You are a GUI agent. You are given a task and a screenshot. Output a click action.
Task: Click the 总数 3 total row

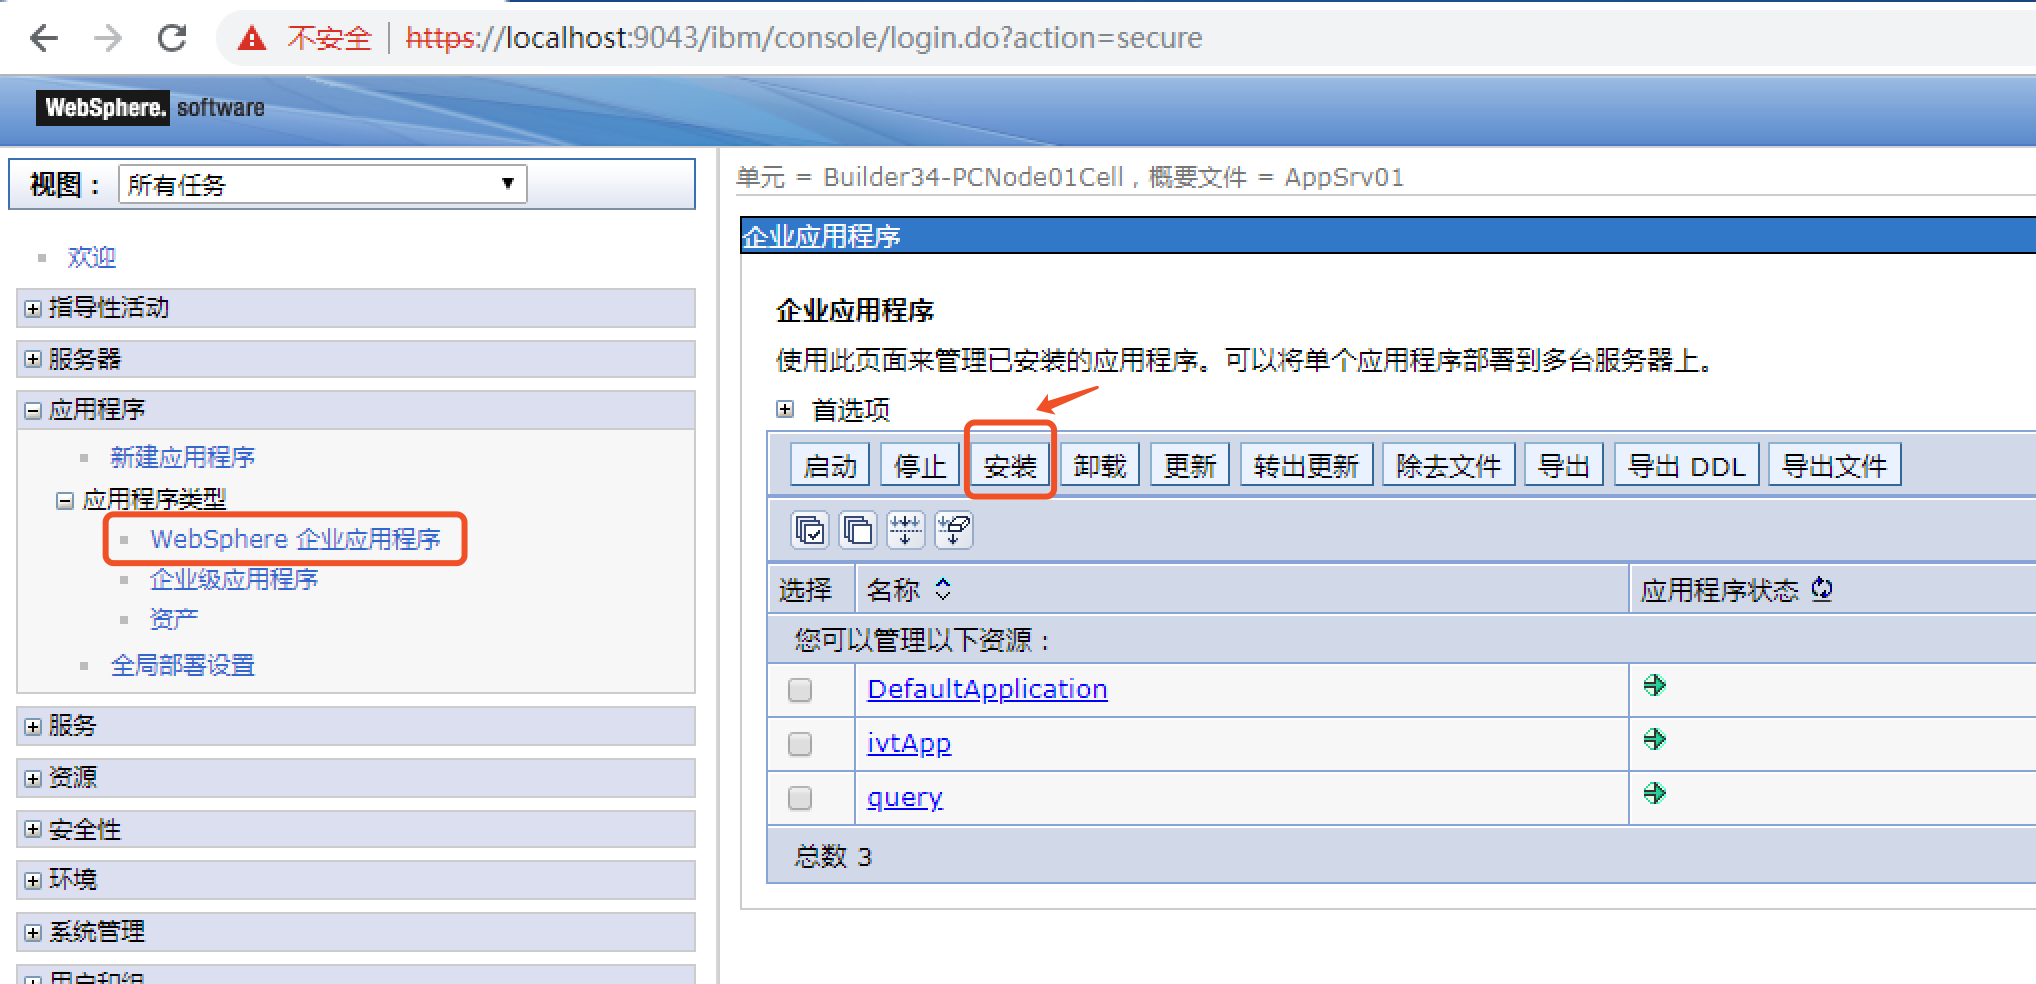[x=1400, y=856]
